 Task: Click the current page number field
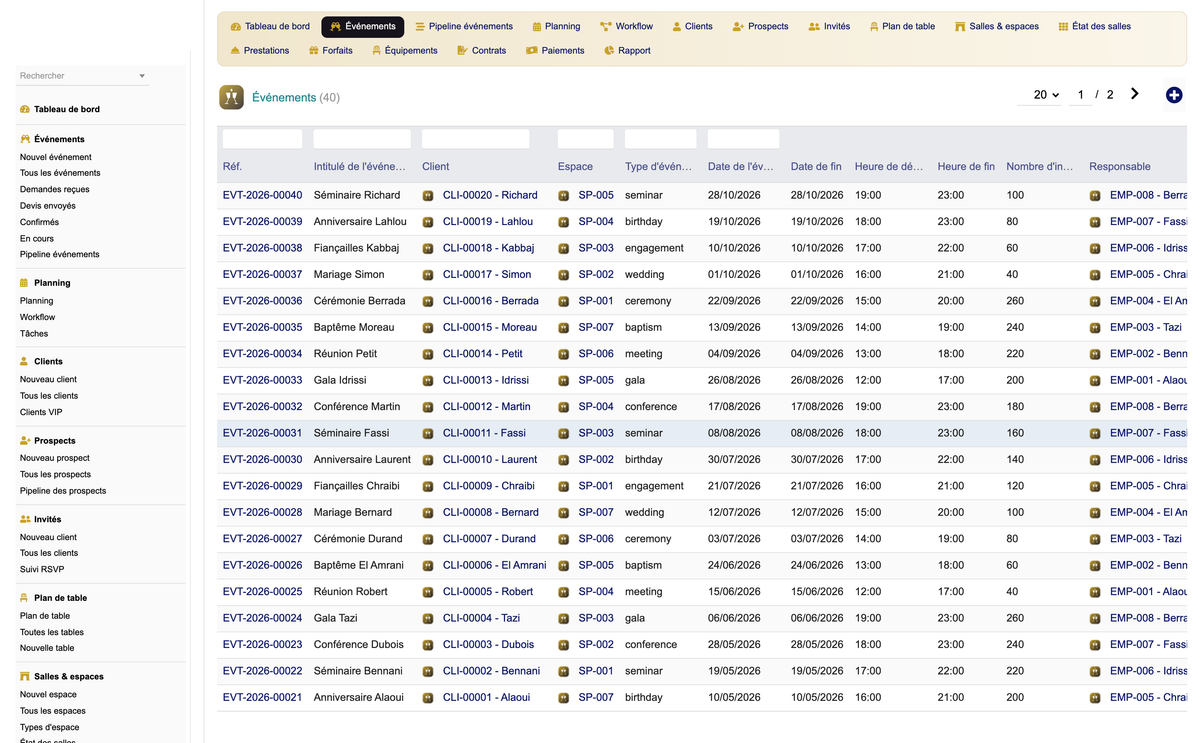[x=1080, y=95]
